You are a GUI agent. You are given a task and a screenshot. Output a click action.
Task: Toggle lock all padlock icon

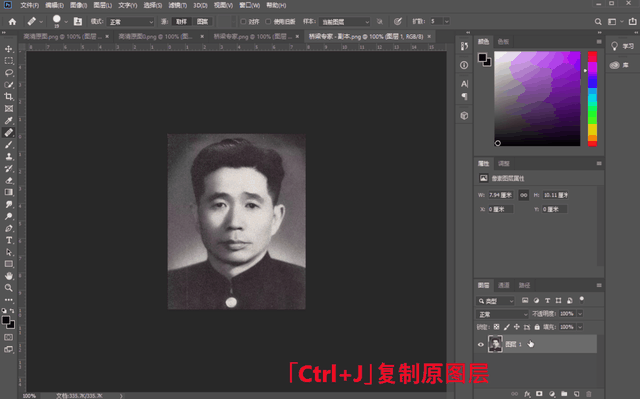[x=537, y=327]
